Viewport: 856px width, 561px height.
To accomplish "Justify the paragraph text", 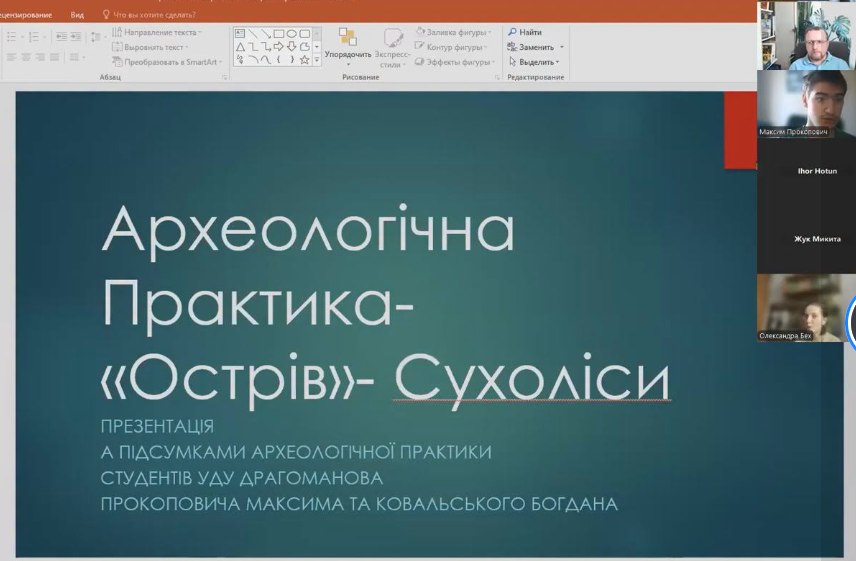I will (54, 57).
